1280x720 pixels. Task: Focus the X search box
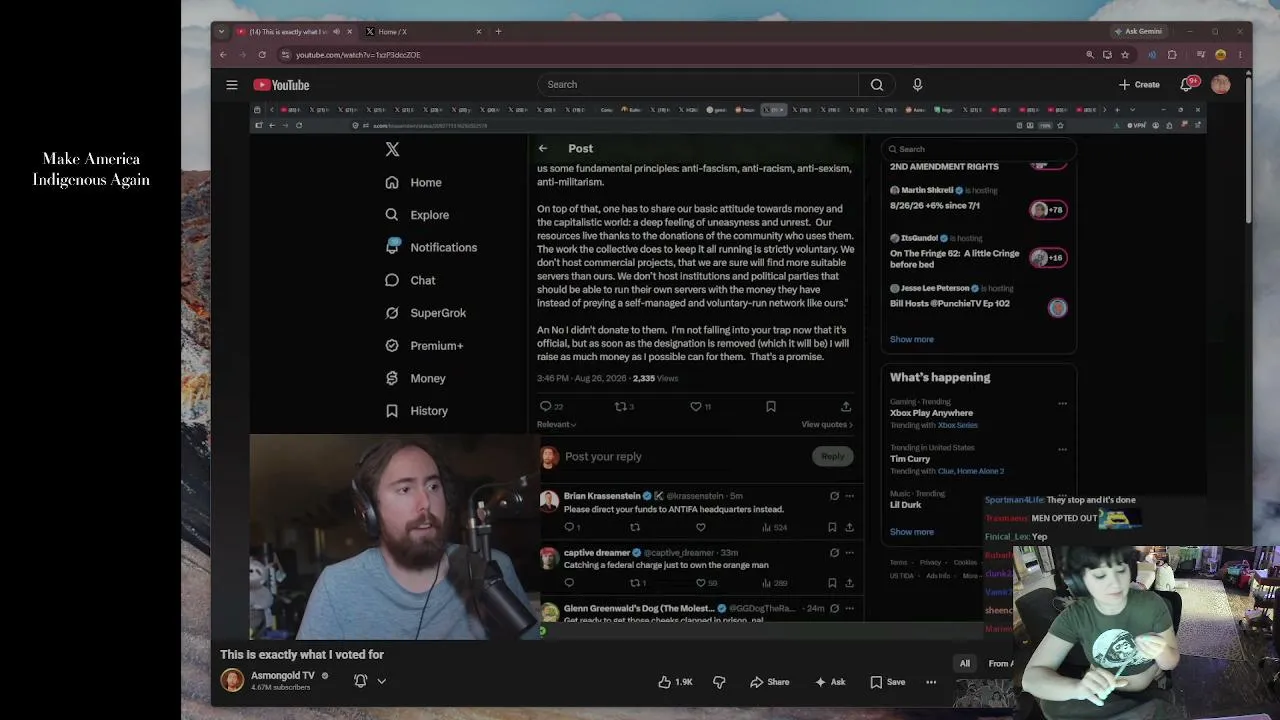[x=979, y=149]
